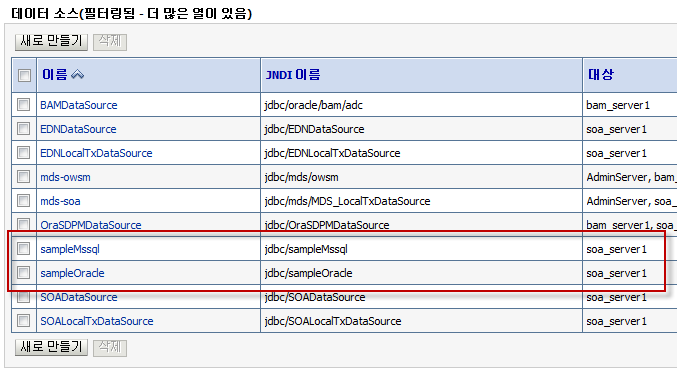Open the sampleMssql data source link

70,249
